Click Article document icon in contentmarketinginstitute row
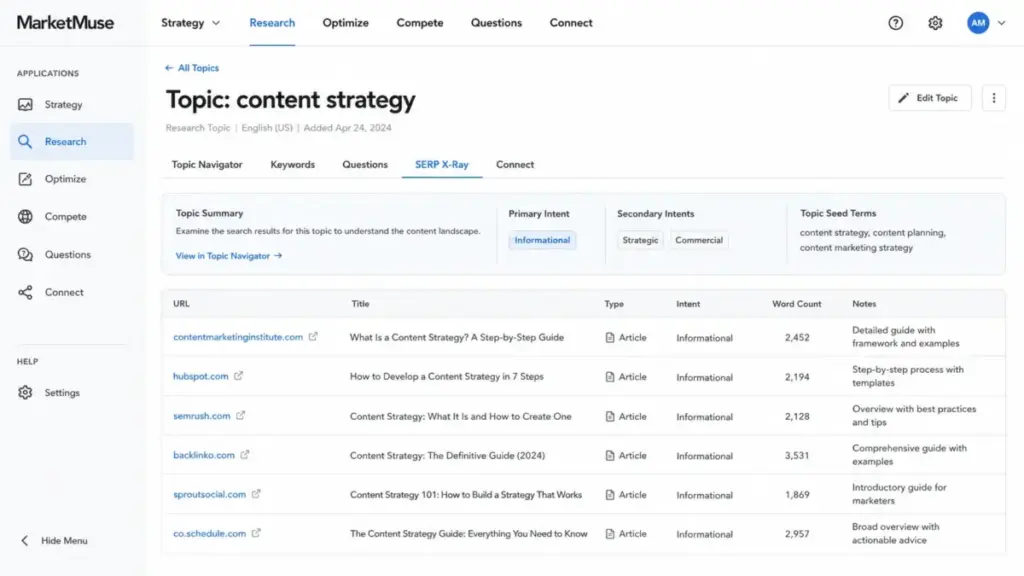 coord(610,338)
